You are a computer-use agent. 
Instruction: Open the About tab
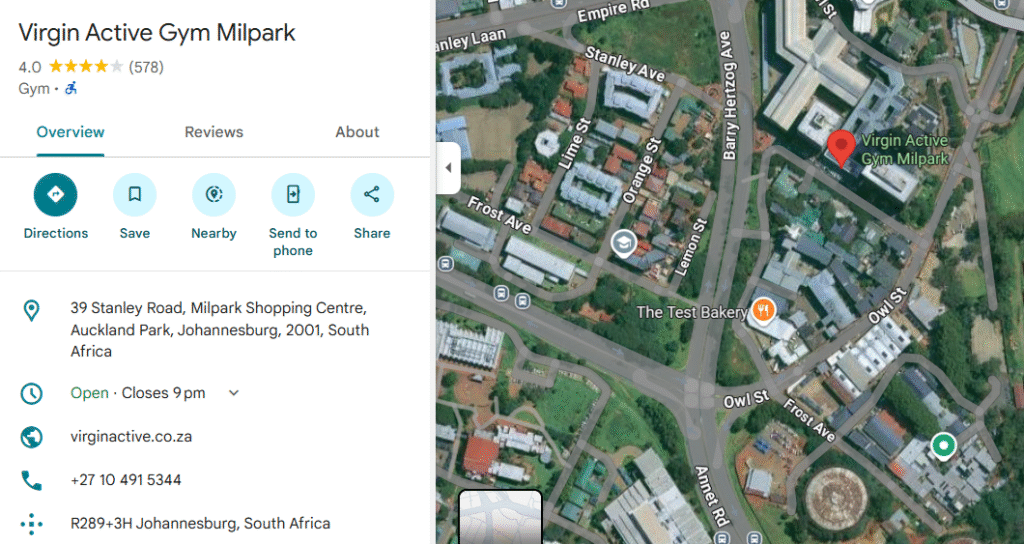357,132
